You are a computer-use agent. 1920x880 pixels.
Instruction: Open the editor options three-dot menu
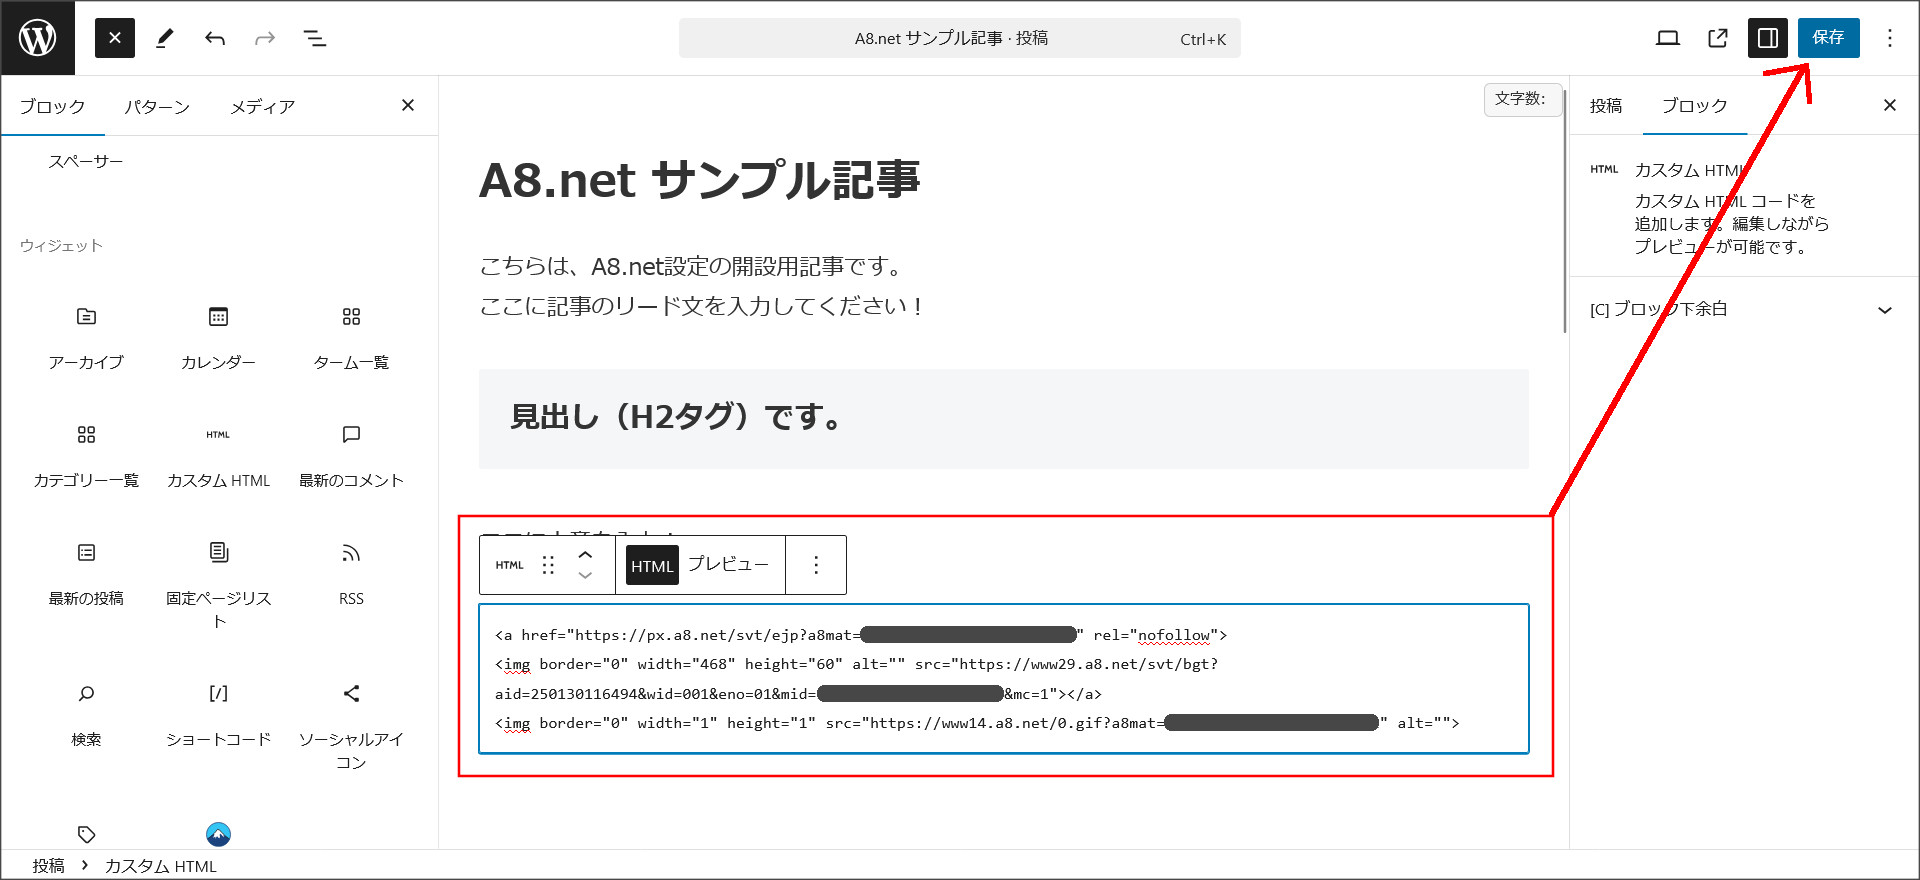click(x=1889, y=38)
